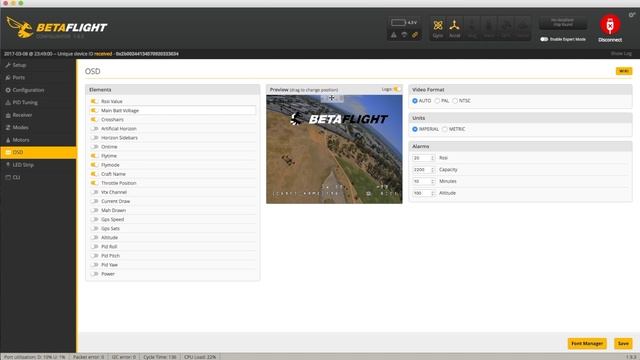Toggle Enable Expert Mode switch

coord(544,39)
